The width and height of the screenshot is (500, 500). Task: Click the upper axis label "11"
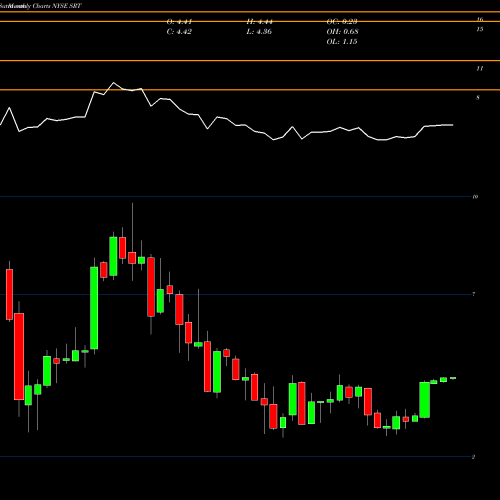point(479,69)
